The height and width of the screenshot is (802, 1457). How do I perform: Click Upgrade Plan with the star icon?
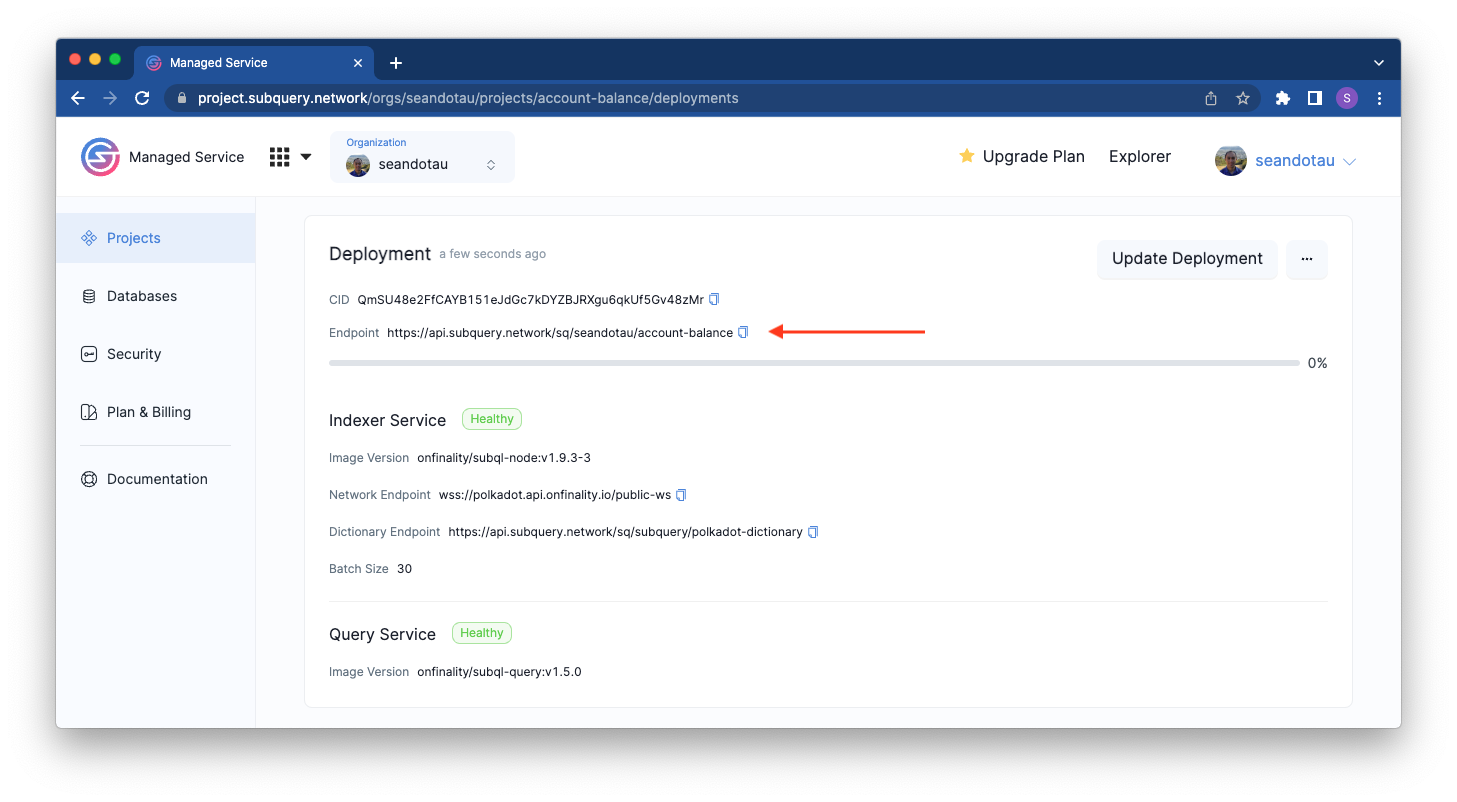(x=1021, y=156)
